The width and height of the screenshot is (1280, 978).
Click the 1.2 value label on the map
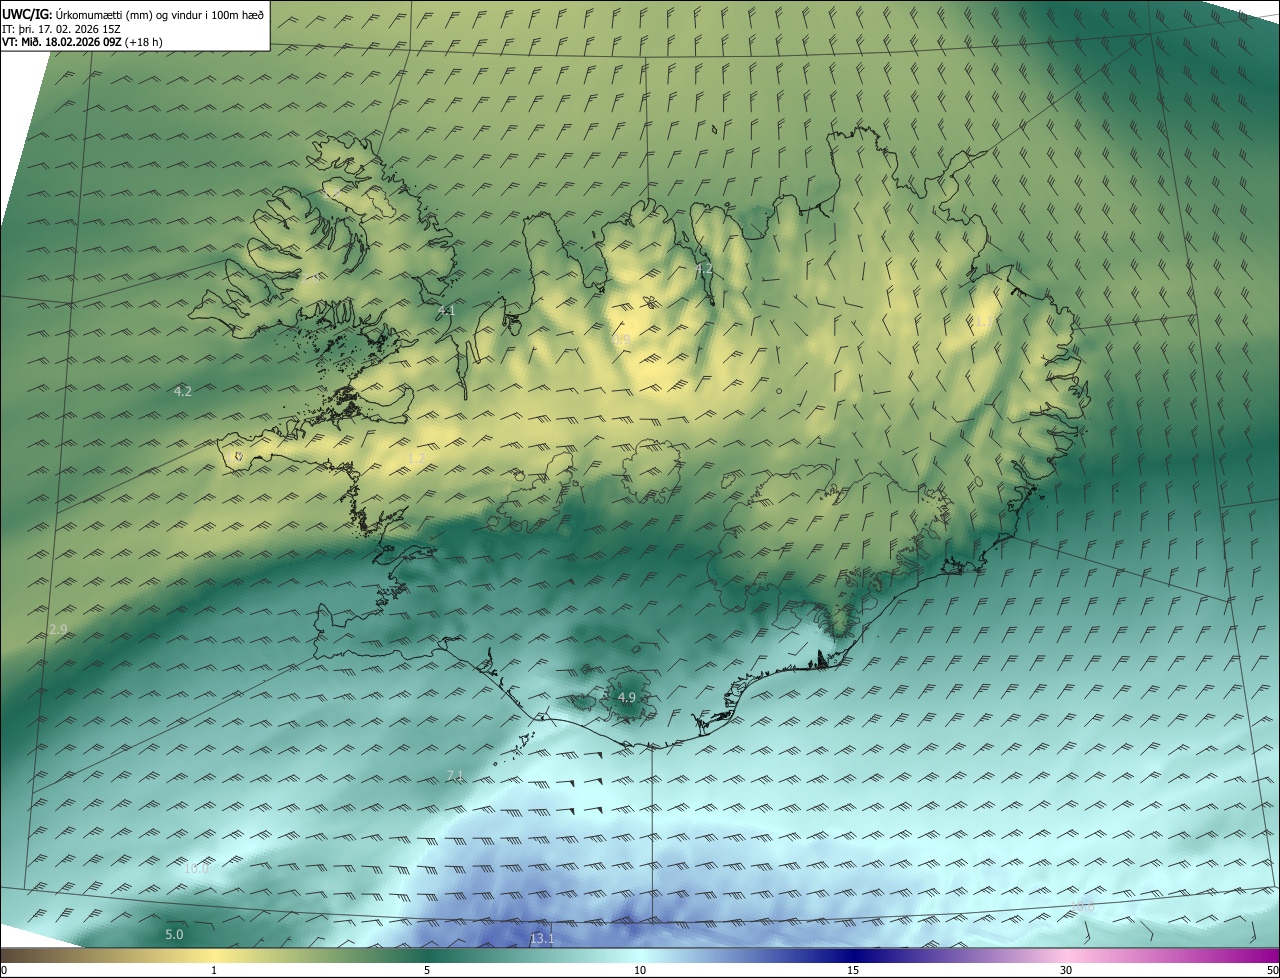(x=416, y=458)
